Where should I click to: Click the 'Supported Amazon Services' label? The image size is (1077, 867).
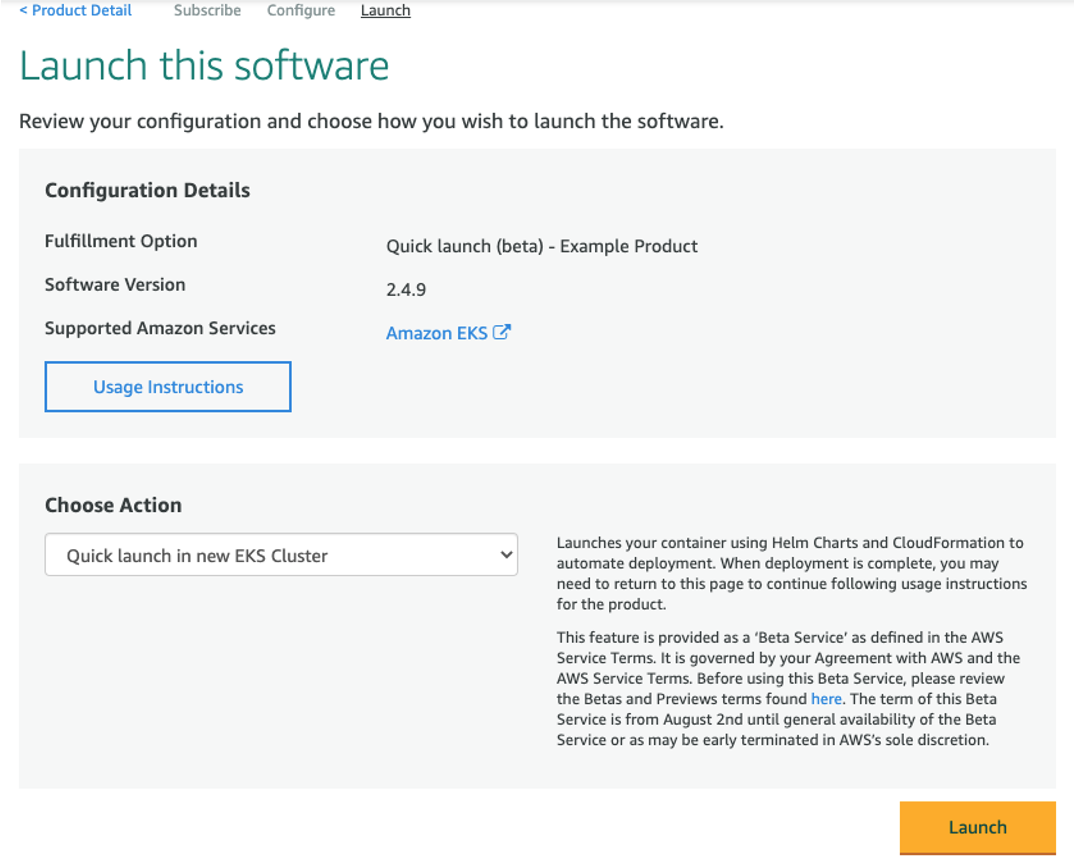(x=160, y=328)
